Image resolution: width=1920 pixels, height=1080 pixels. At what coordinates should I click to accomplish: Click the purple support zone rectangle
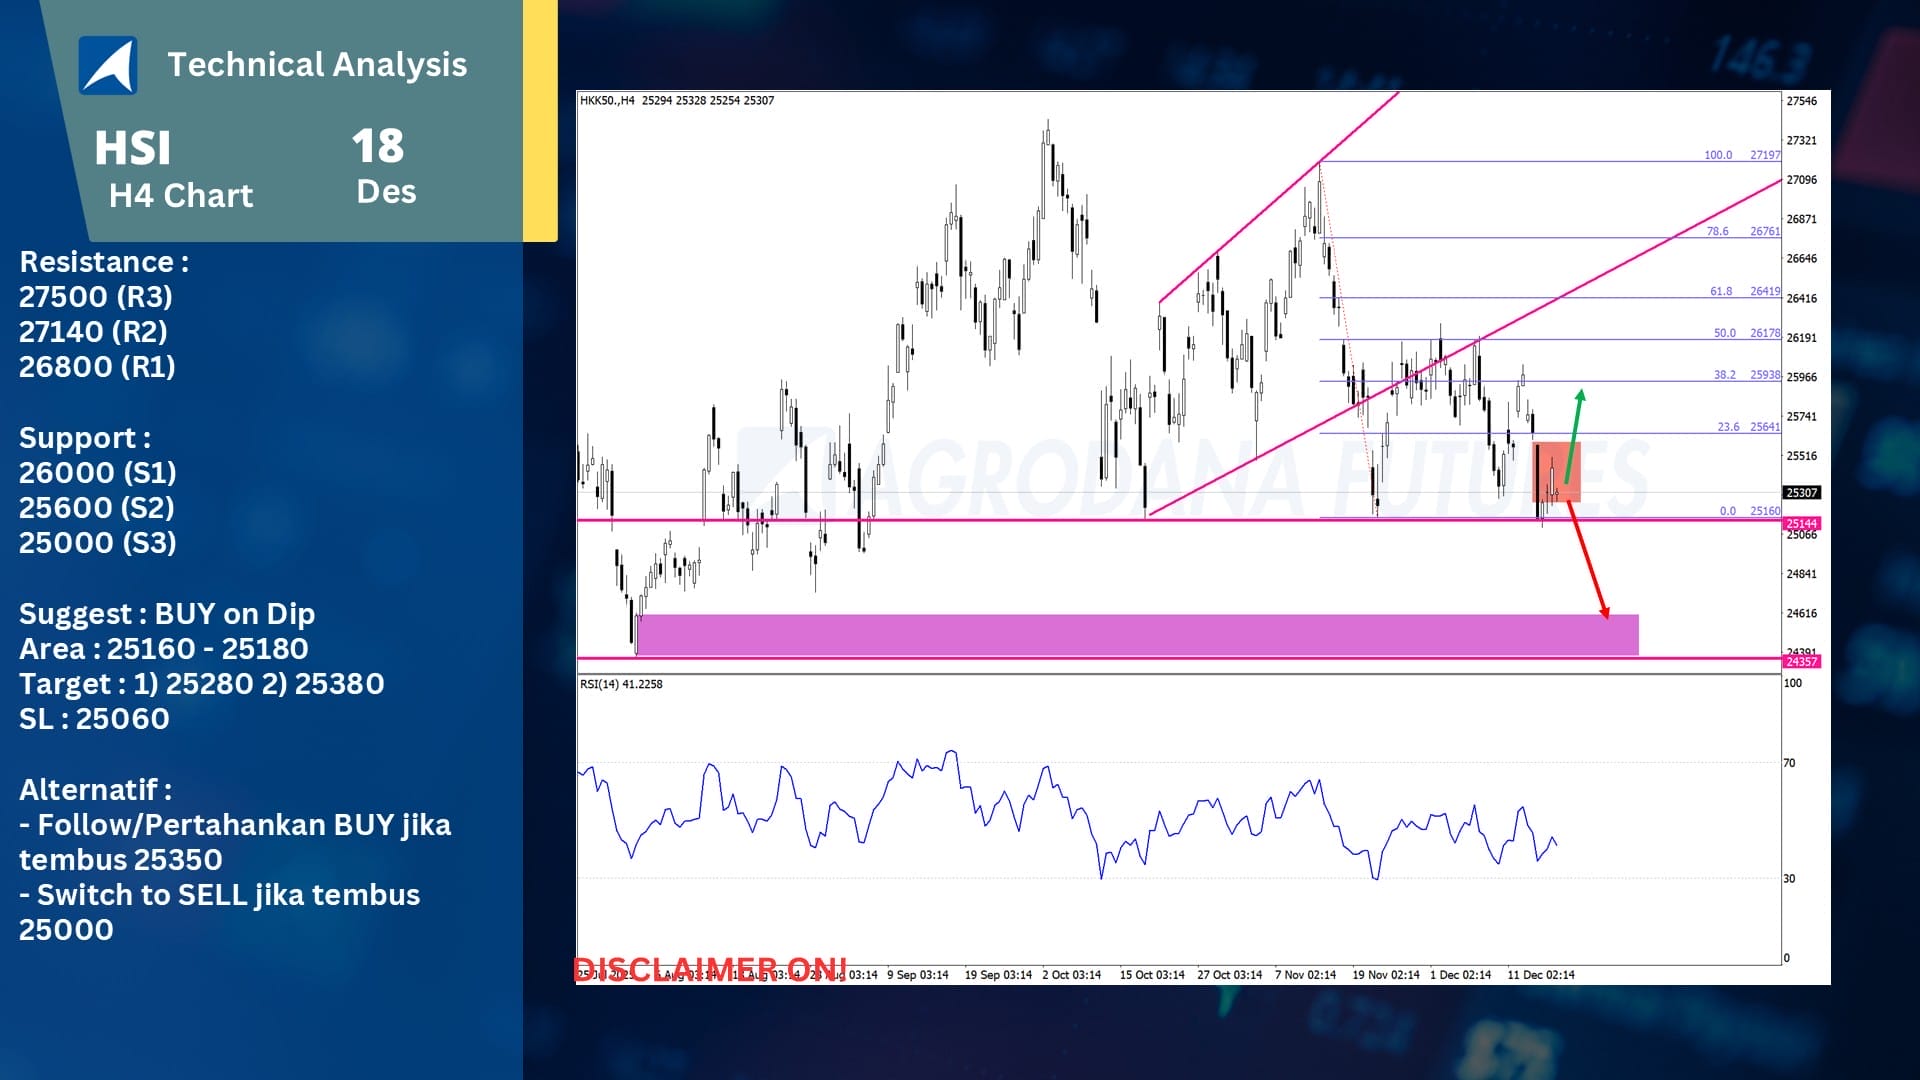click(1136, 634)
